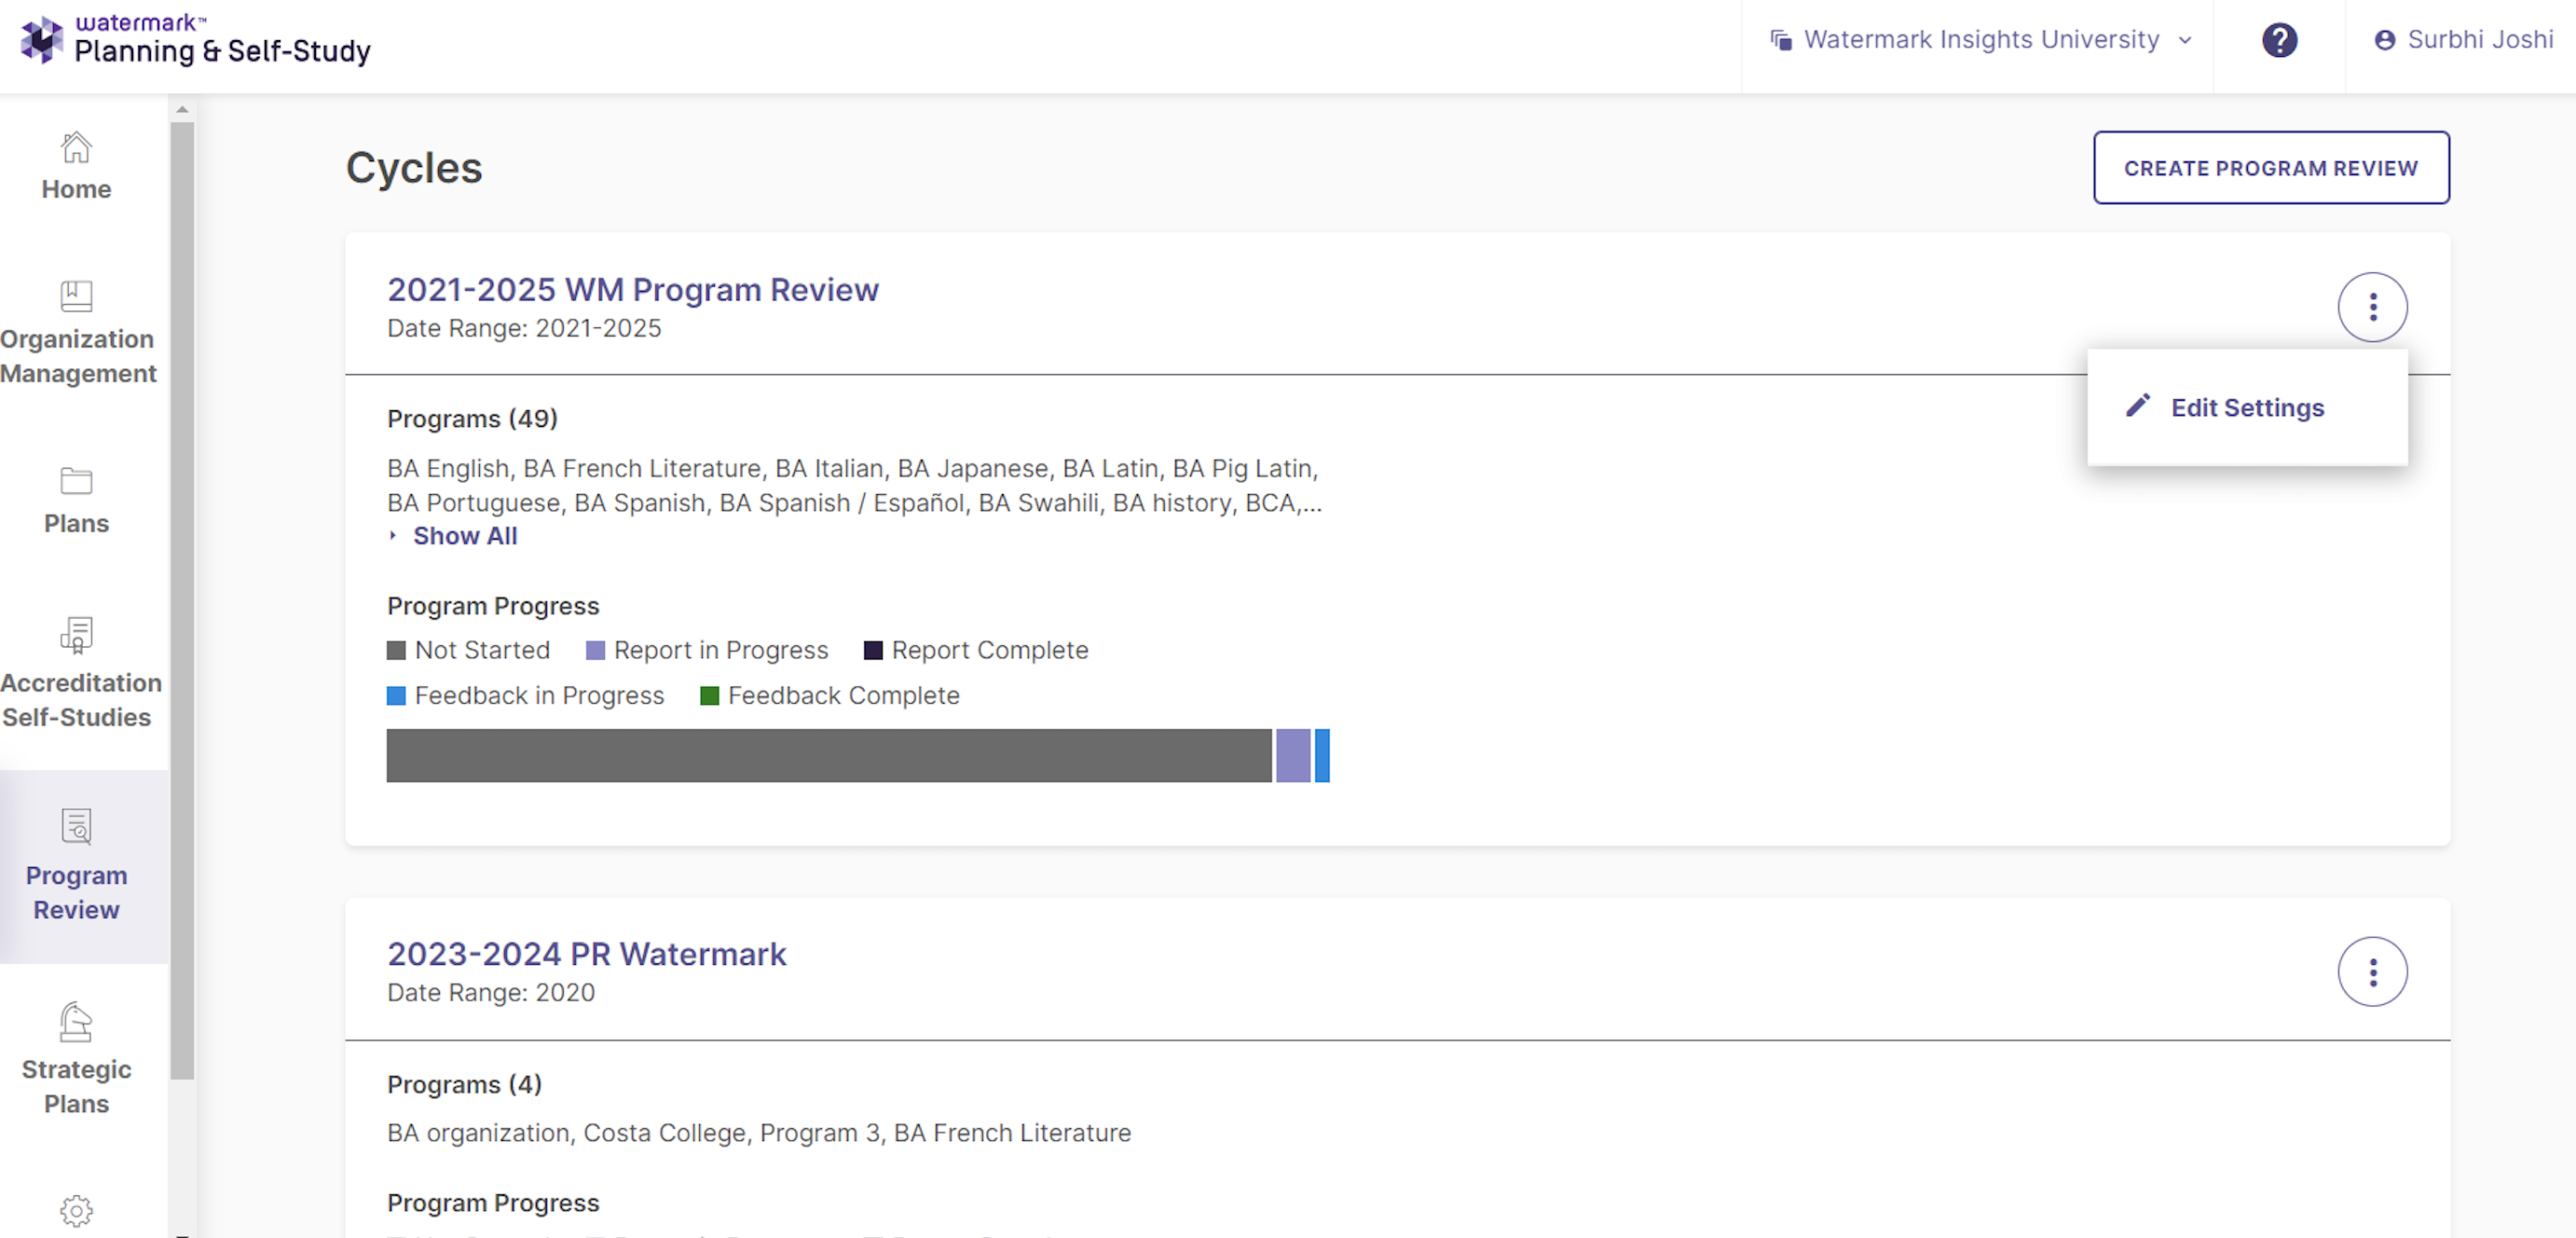The image size is (2576, 1238).
Task: Click the Watermark logo icon
Action: tap(41, 40)
